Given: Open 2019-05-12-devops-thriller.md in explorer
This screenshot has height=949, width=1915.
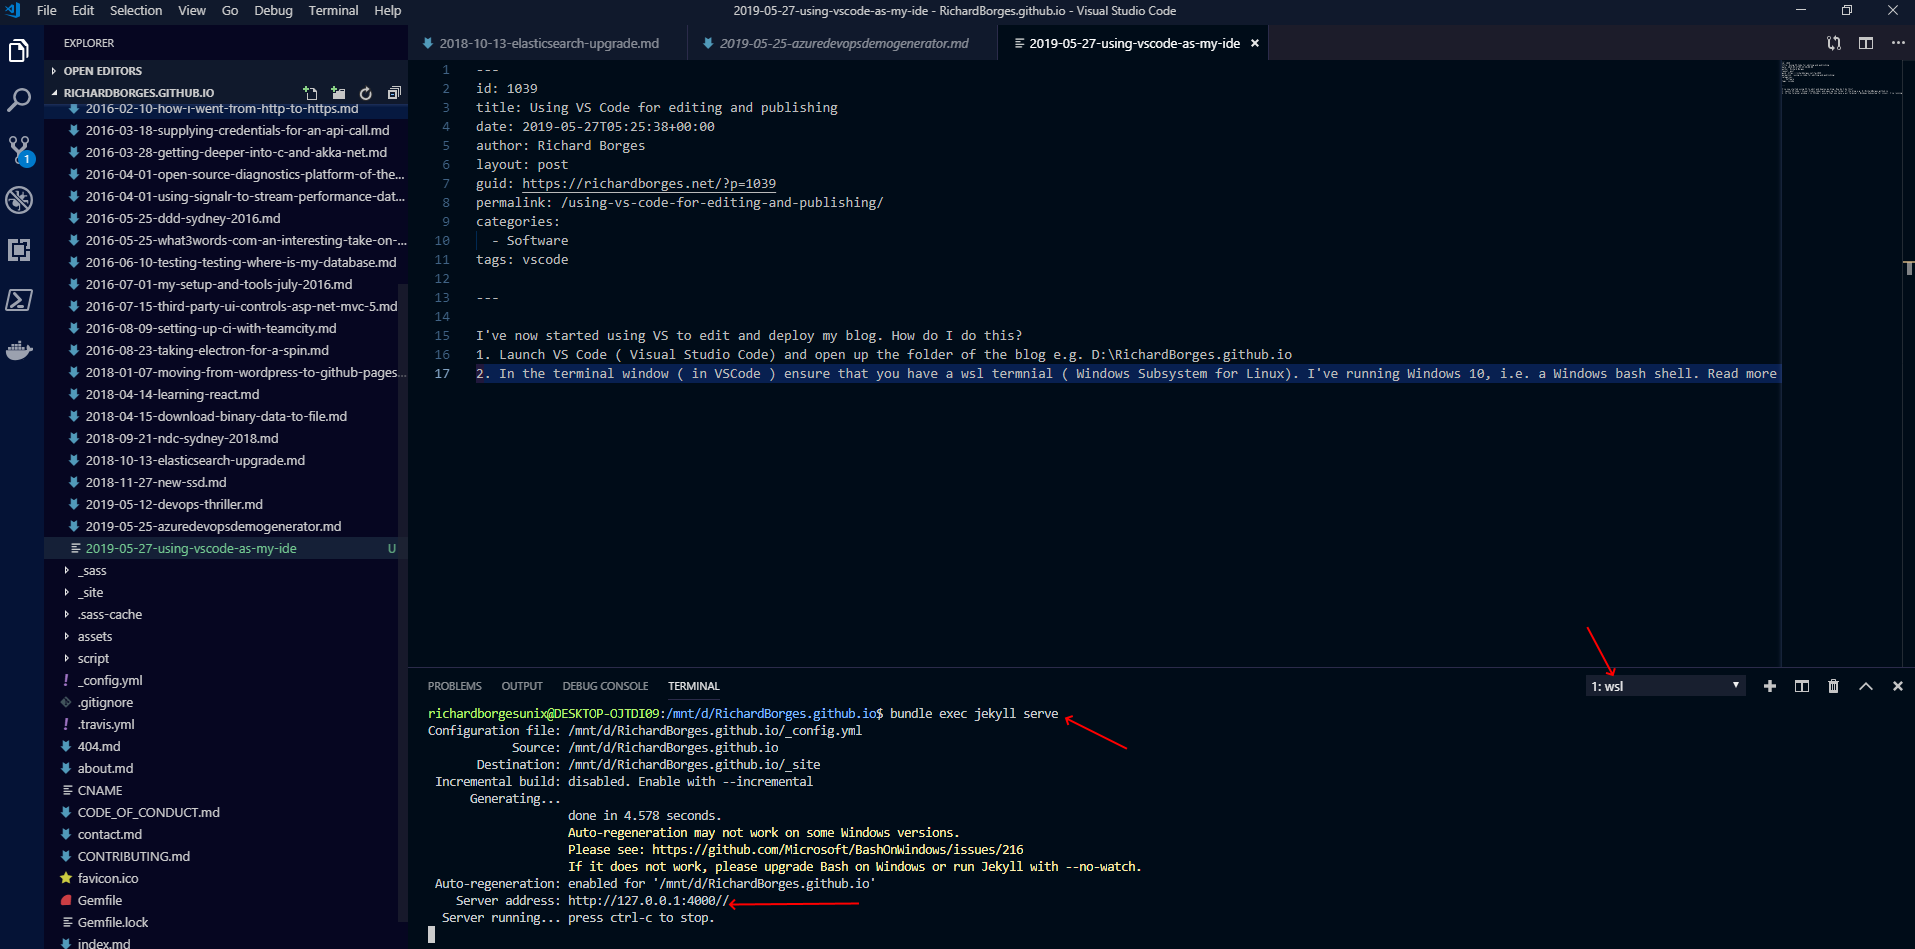Looking at the screenshot, I should click(x=174, y=504).
